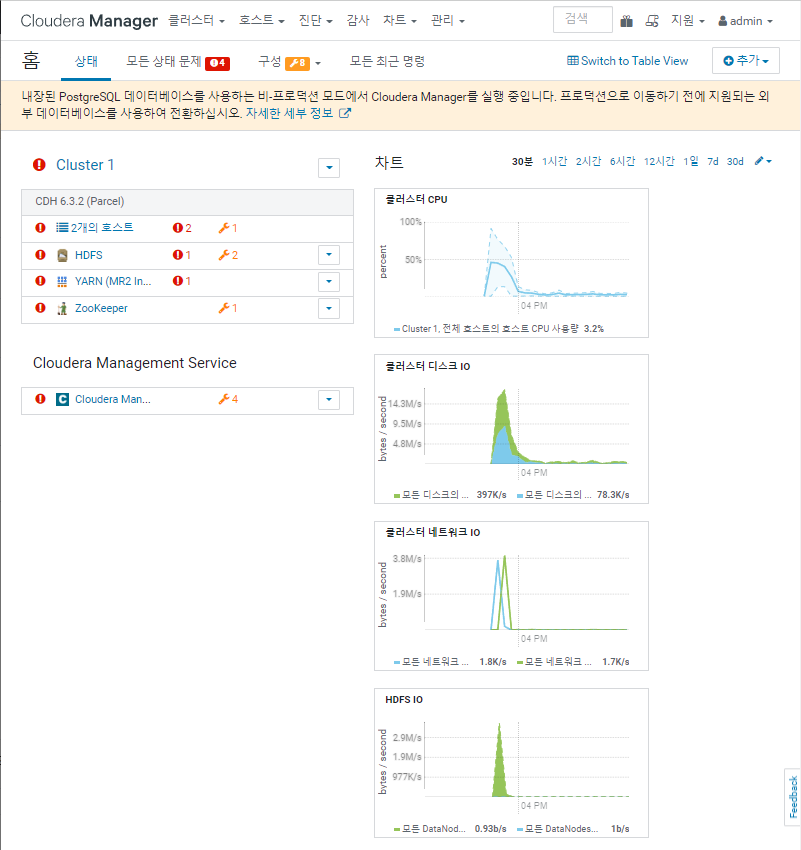This screenshot has width=801, height=850.
Task: Open the chart pencil edit menu
Action: coord(763,161)
